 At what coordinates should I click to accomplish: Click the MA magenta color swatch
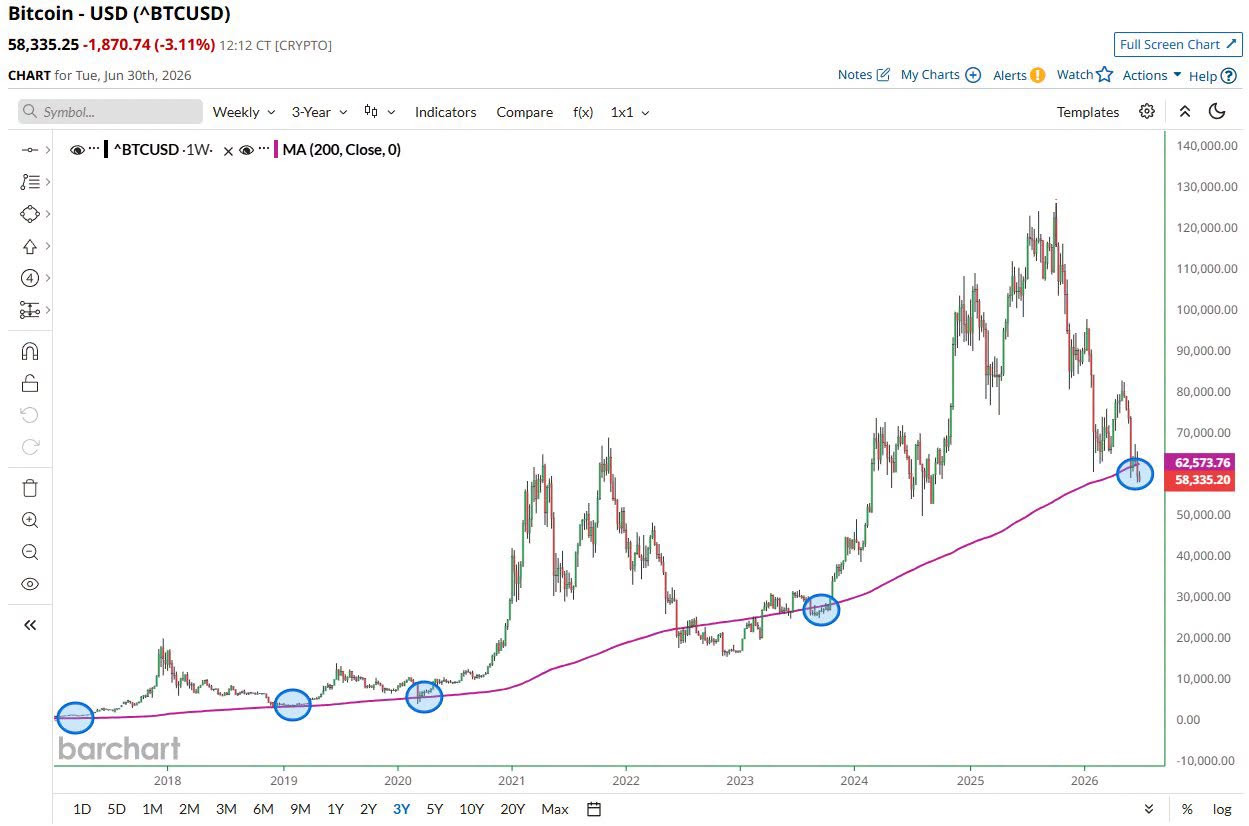tap(275, 150)
